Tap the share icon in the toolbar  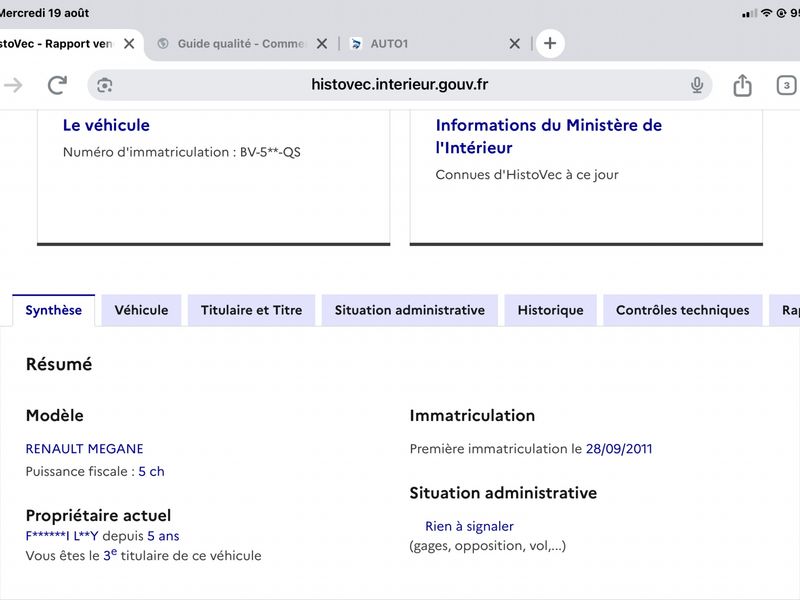pos(742,85)
